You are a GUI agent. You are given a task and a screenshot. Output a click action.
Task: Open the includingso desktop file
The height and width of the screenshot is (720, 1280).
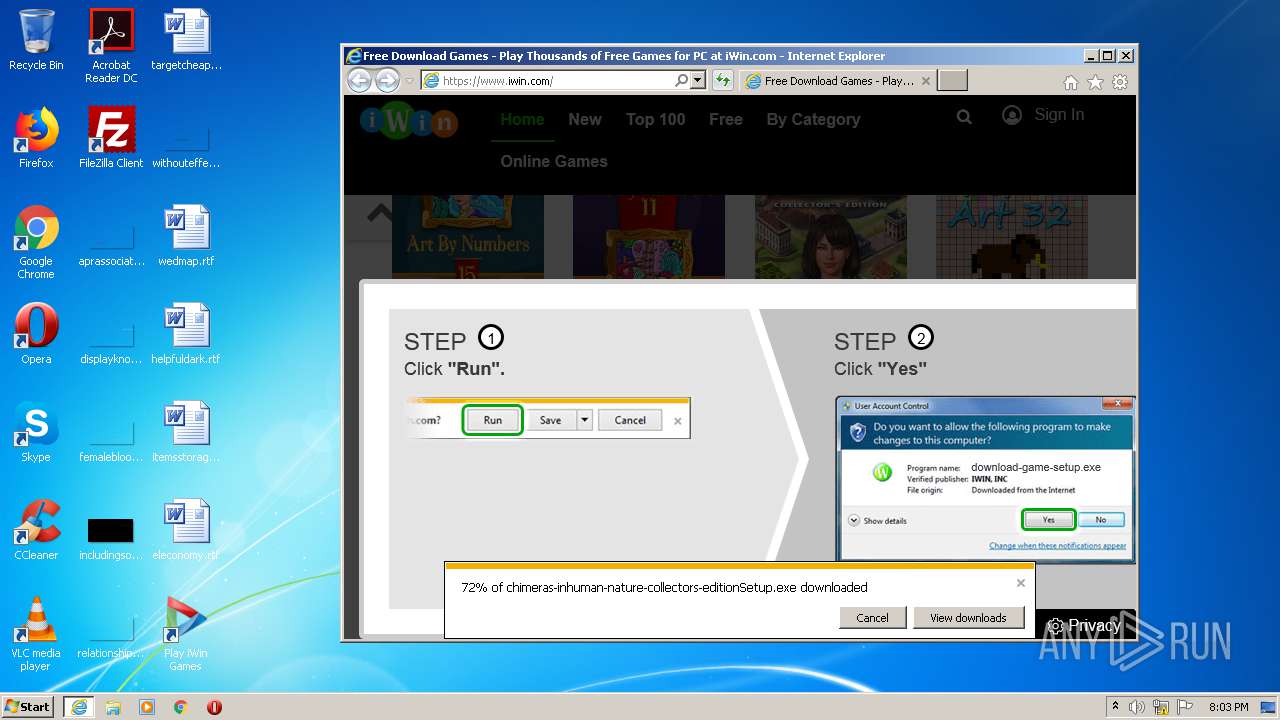(111, 536)
